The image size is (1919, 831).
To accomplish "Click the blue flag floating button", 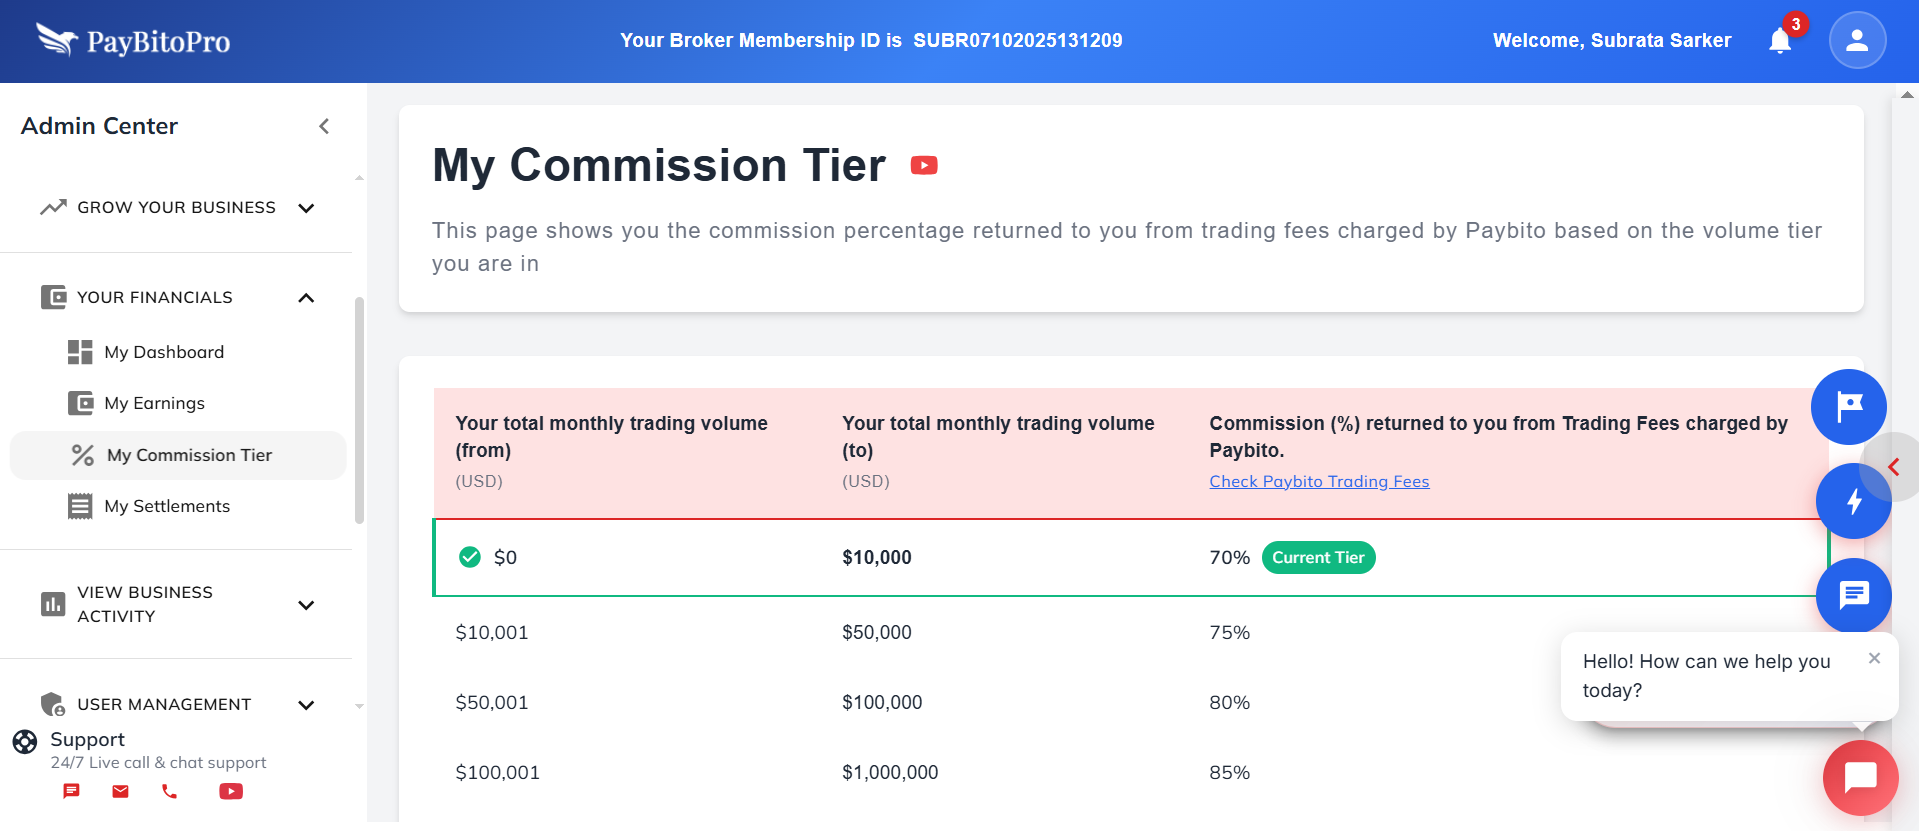I will (x=1849, y=407).
